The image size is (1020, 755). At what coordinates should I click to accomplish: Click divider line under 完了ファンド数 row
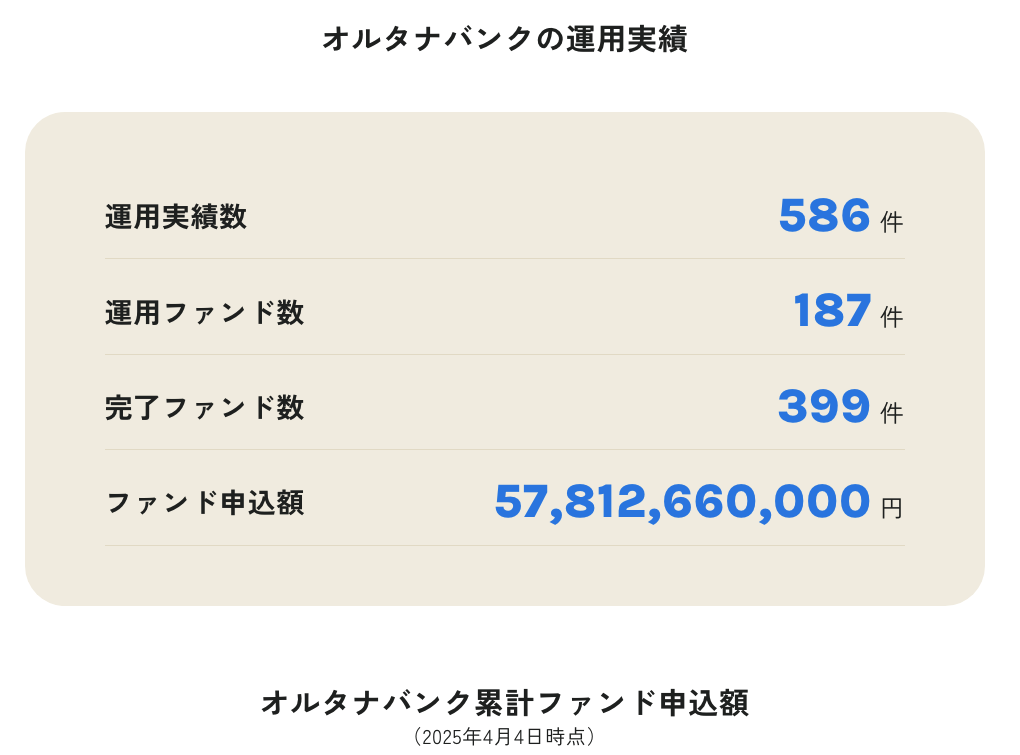click(x=505, y=449)
